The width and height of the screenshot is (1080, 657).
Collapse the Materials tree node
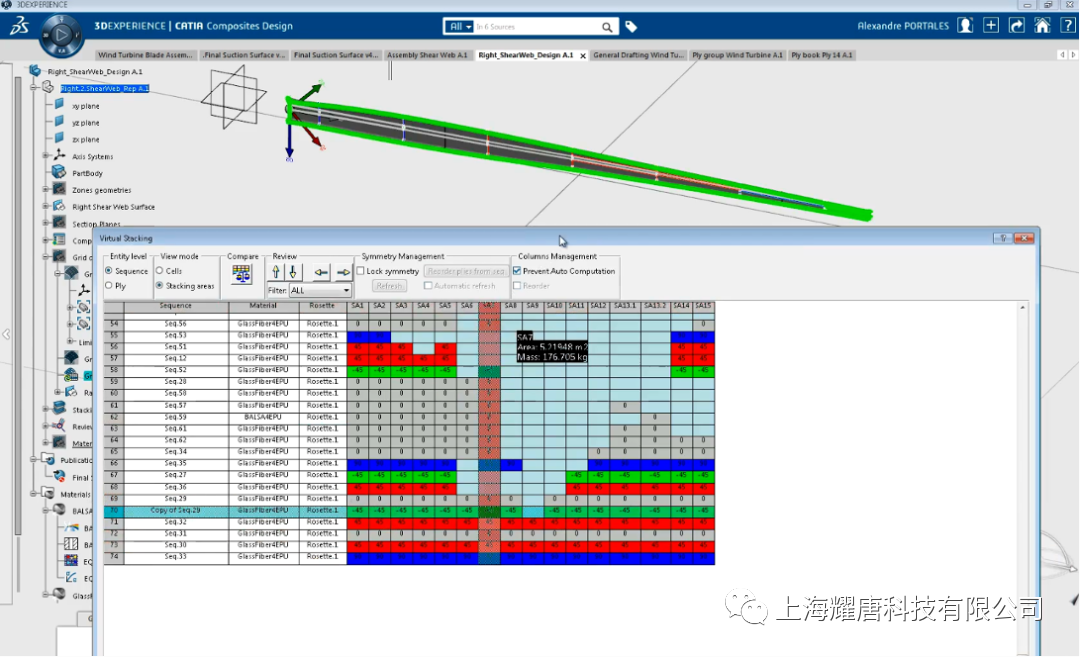(33, 493)
